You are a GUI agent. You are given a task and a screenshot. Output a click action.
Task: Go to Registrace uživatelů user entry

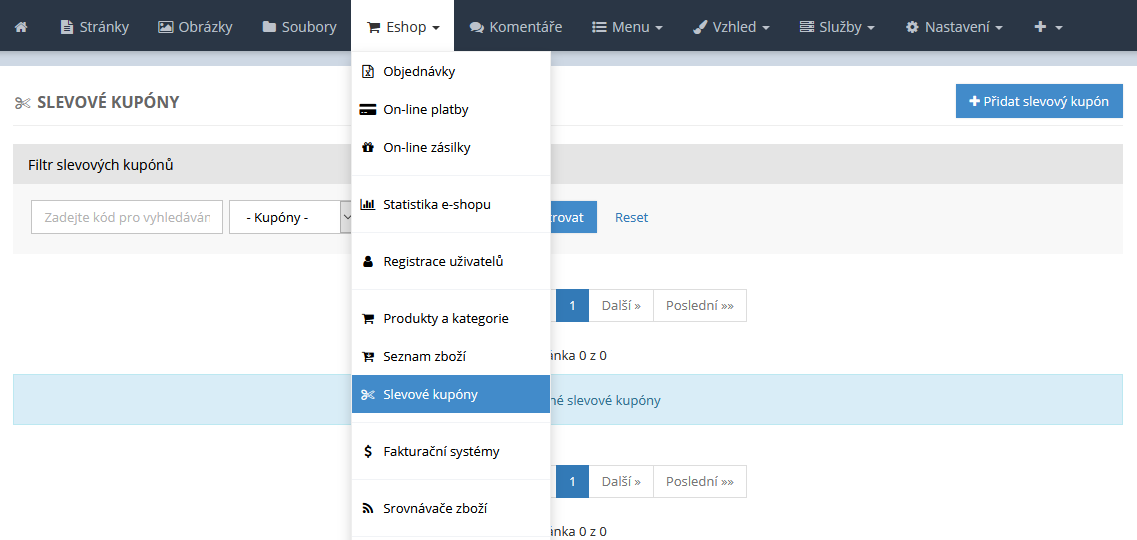click(442, 262)
